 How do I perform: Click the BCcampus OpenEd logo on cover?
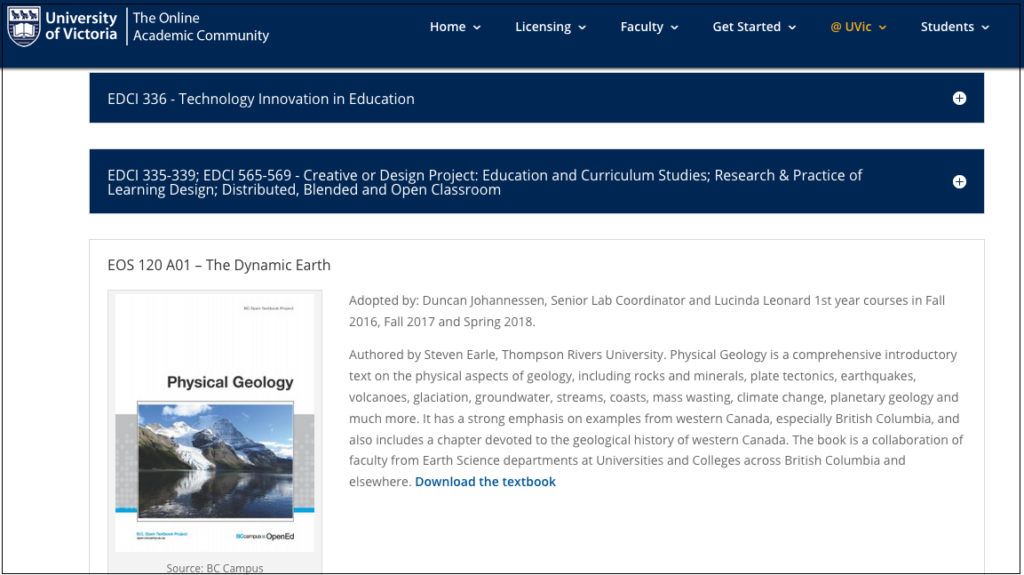pos(264,536)
